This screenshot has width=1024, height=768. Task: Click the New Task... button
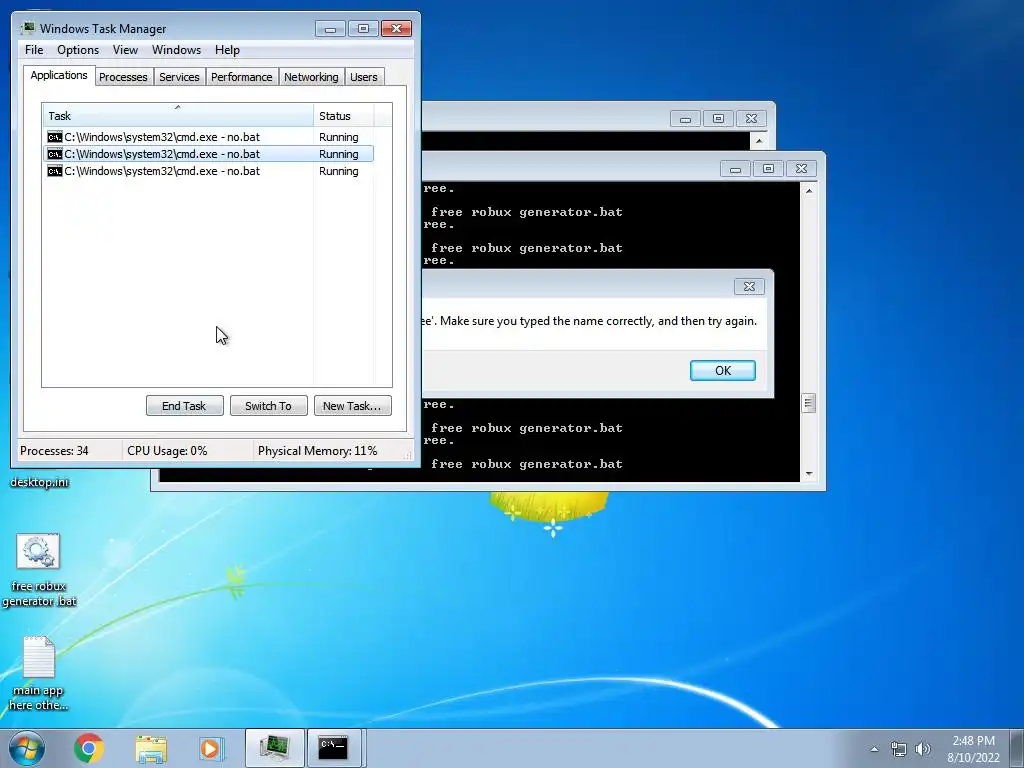(353, 406)
